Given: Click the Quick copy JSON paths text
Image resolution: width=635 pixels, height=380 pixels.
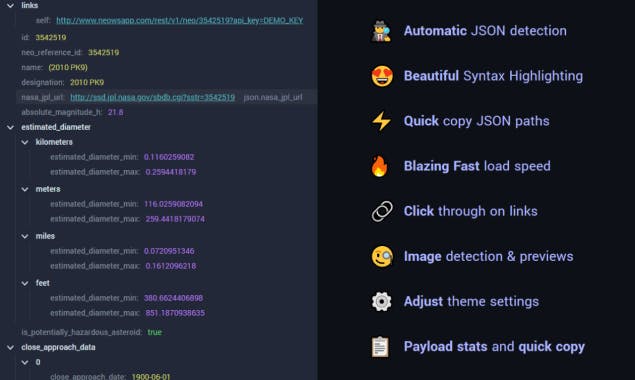Looking at the screenshot, I should 476,121.
